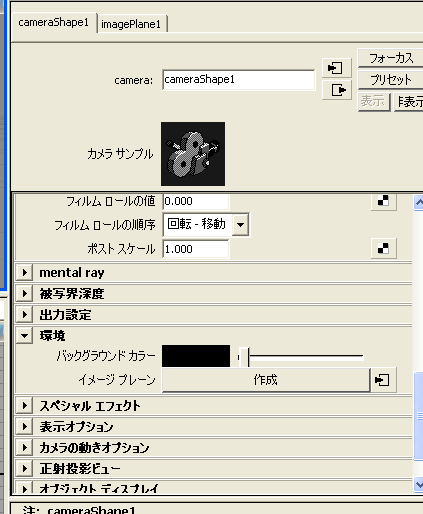Click the output connection icon below input icon
423x514 pixels.
(337, 90)
